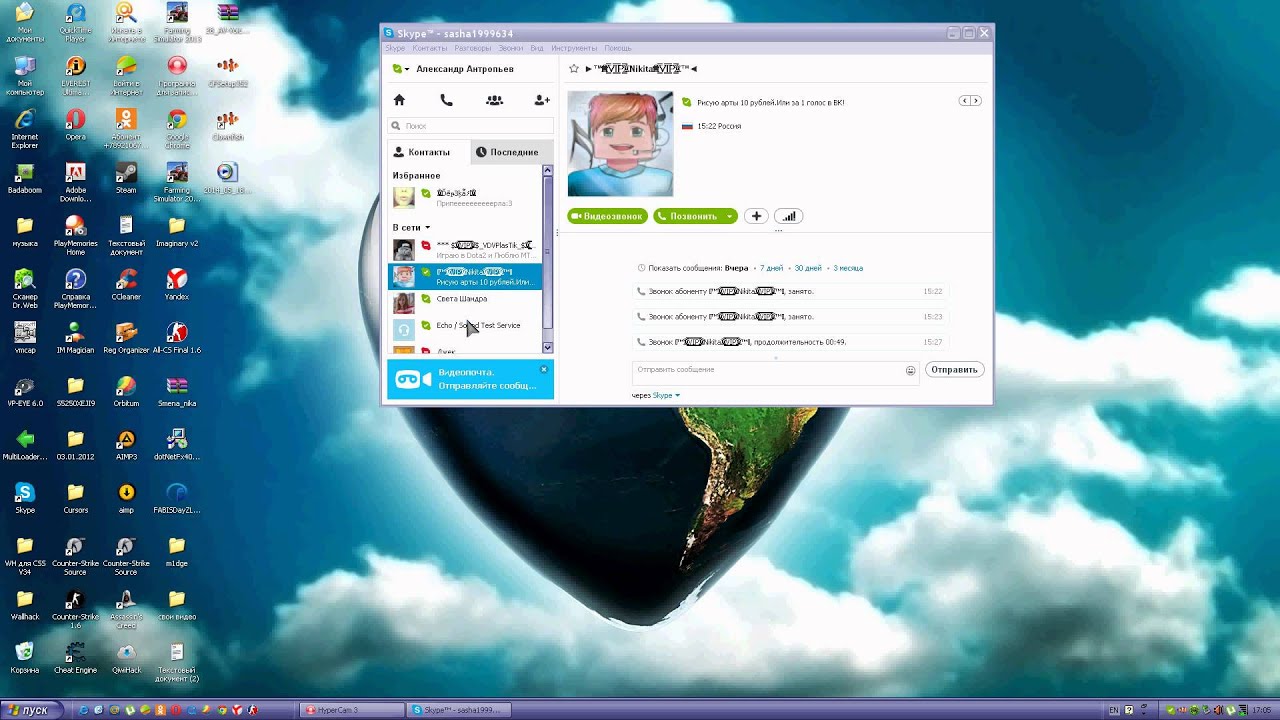The width and height of the screenshot is (1280, 720).
Task: Show messages from 7 дней
Action: [x=771, y=268]
